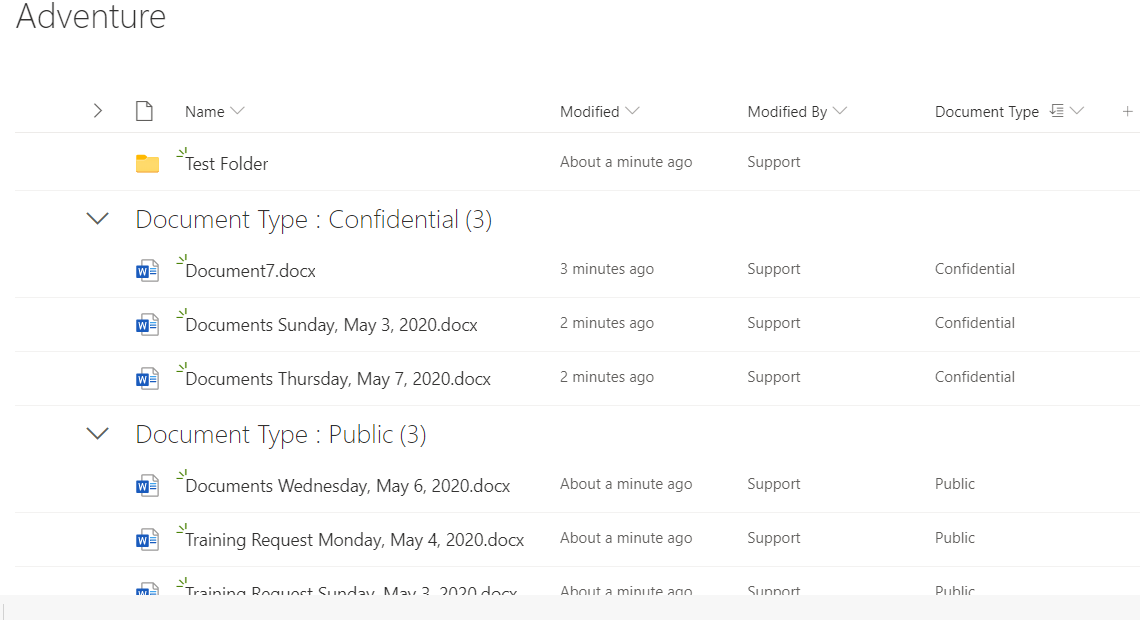The width and height of the screenshot is (1140, 620).
Task: Open the Test Folder link
Action: point(227,164)
